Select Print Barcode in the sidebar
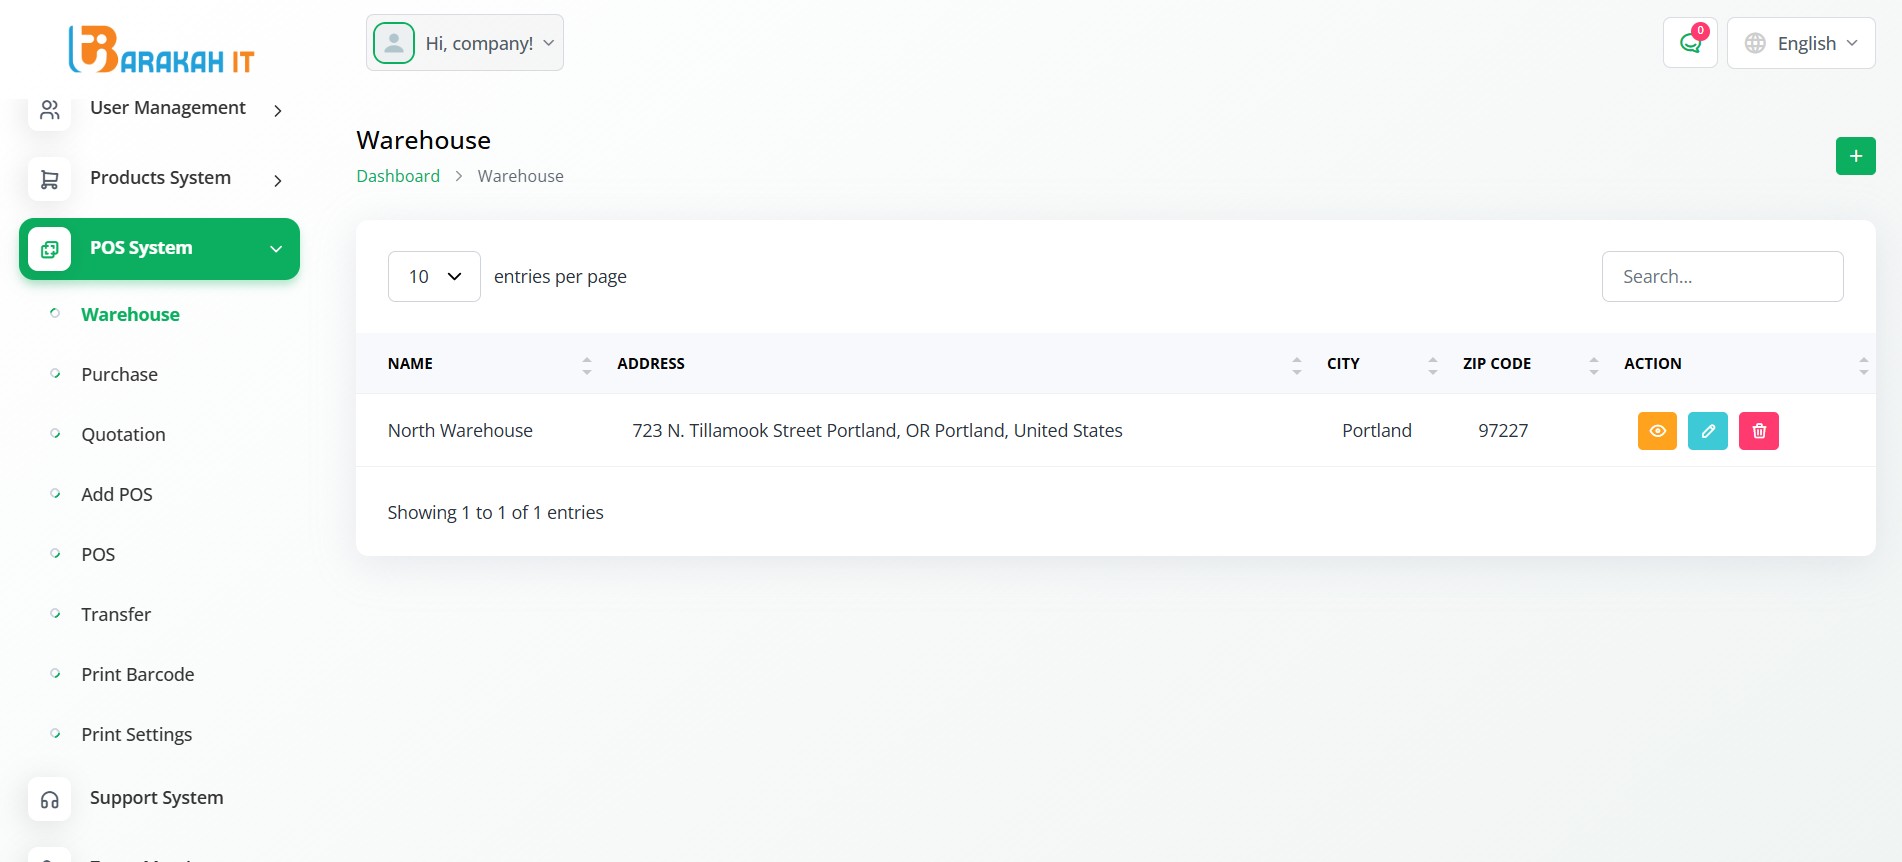The height and width of the screenshot is (862, 1902). pyautogui.click(x=137, y=675)
